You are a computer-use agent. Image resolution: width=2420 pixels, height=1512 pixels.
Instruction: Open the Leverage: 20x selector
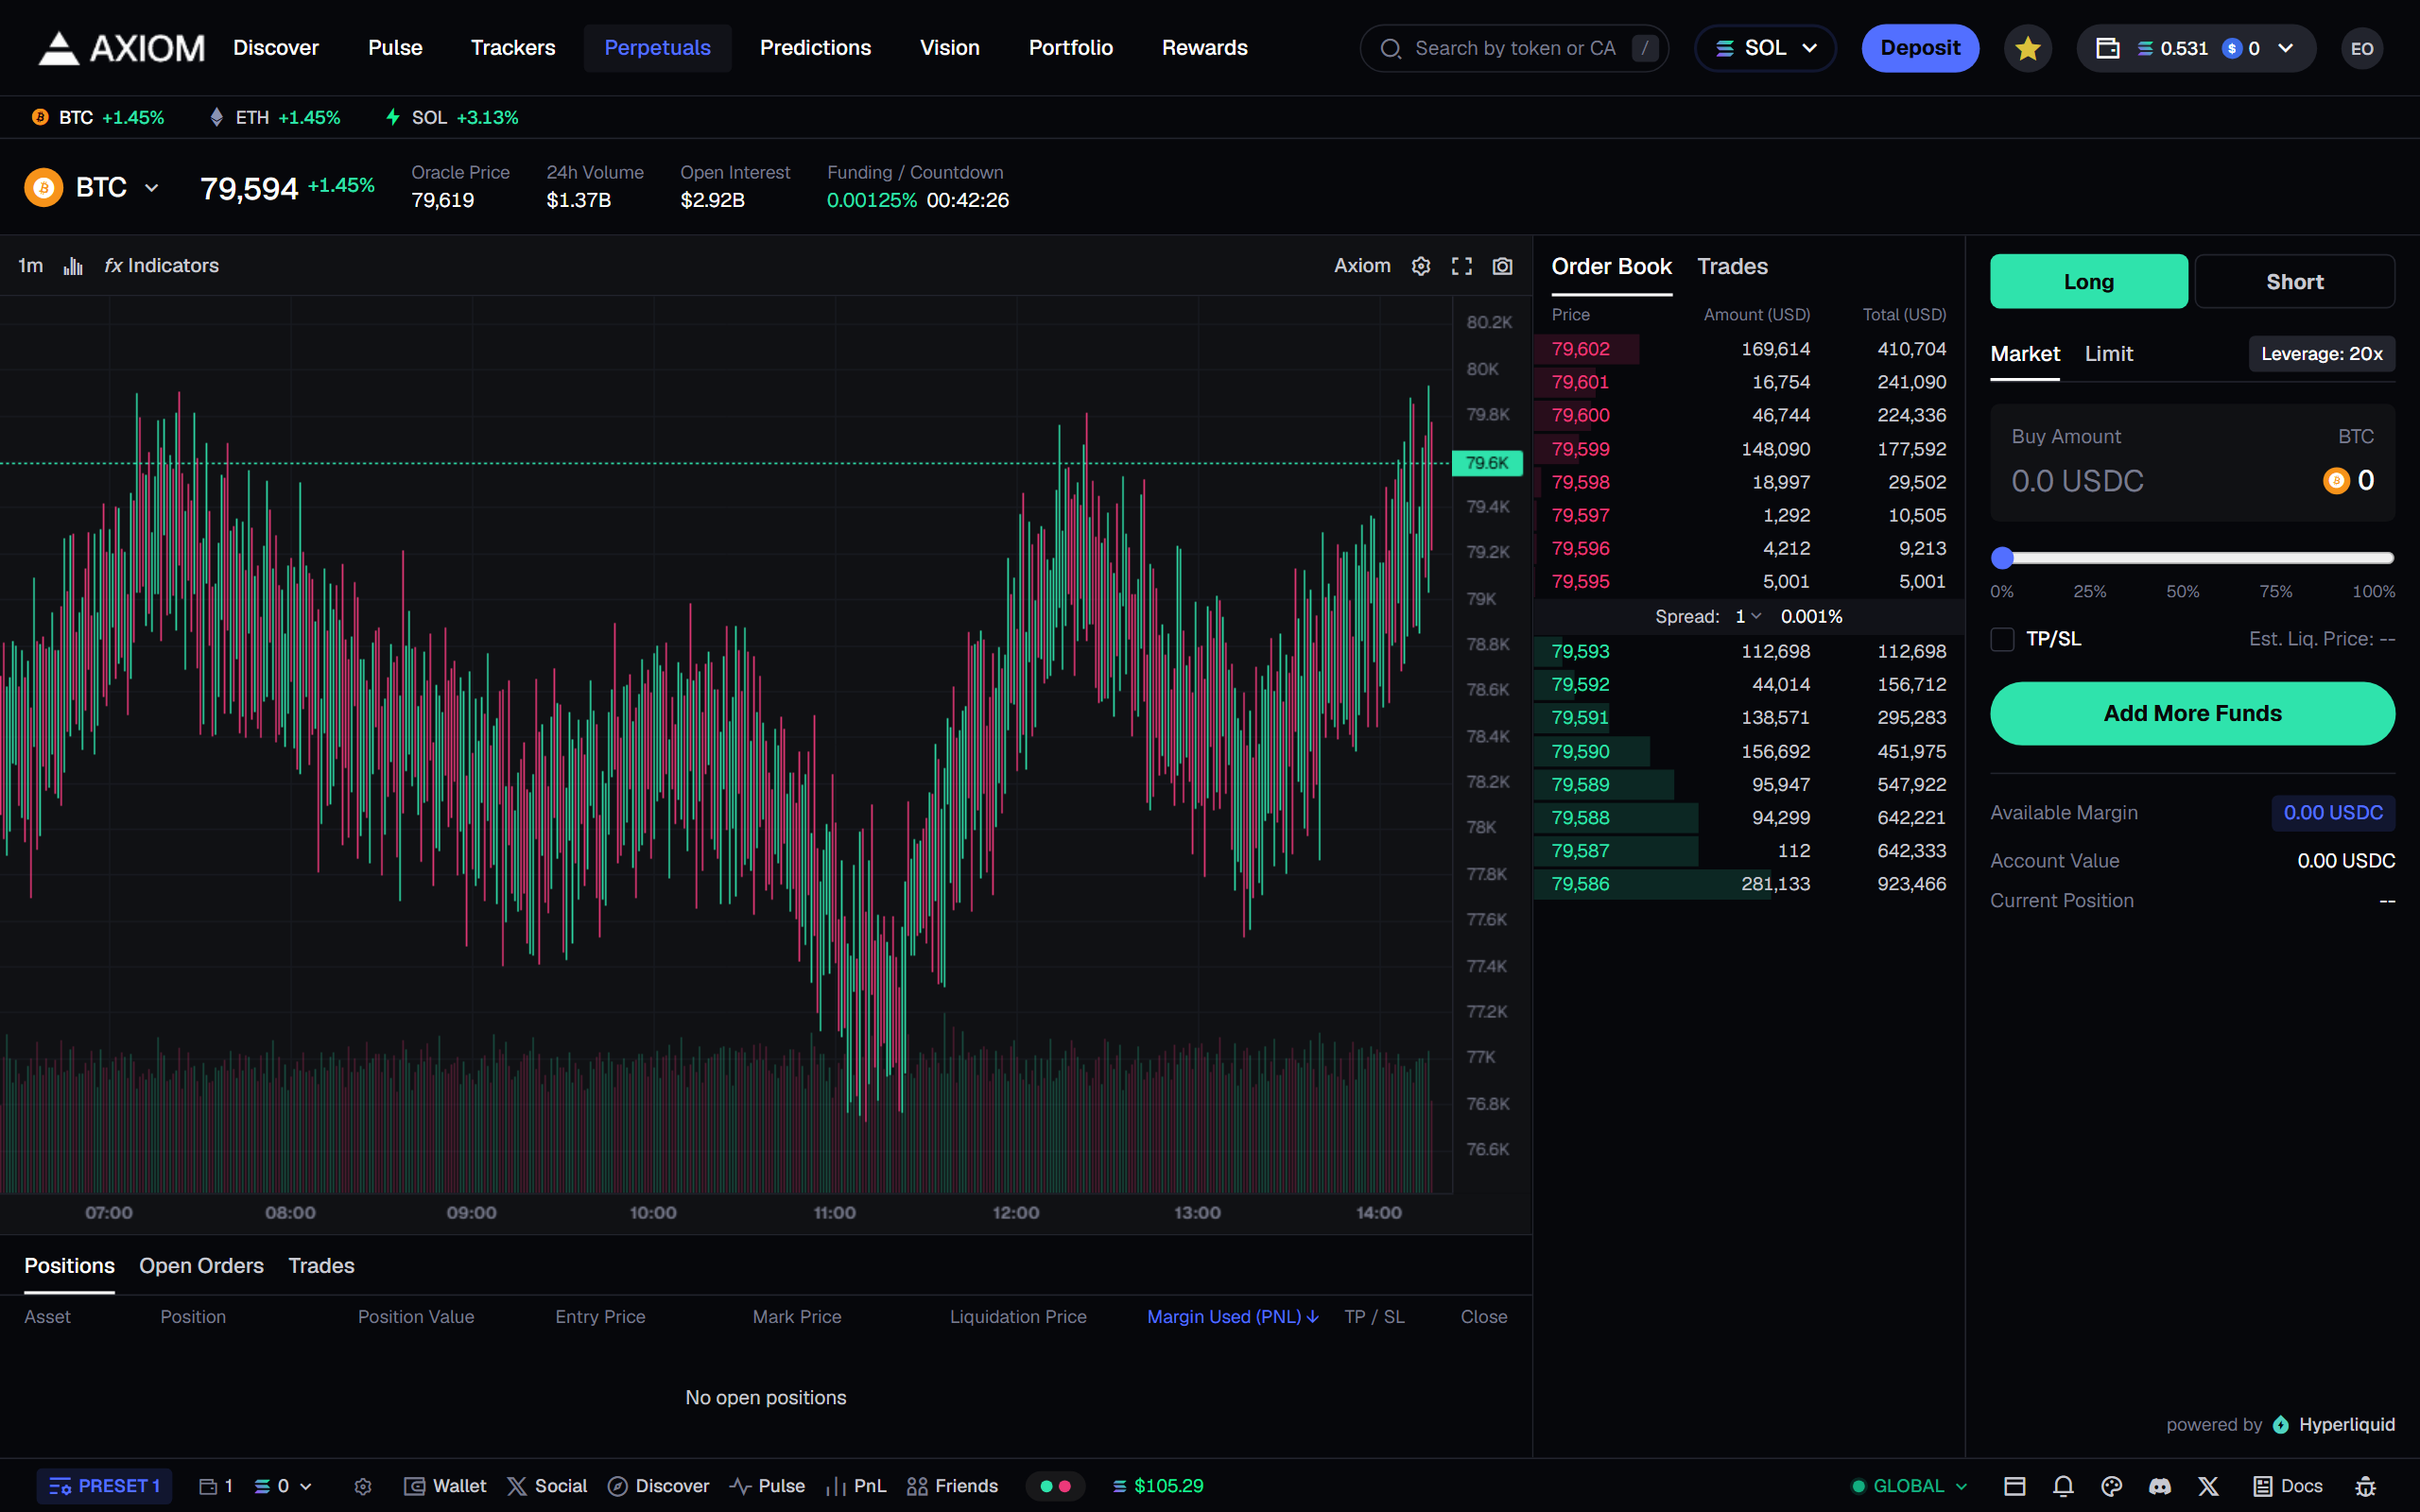[x=2322, y=354]
